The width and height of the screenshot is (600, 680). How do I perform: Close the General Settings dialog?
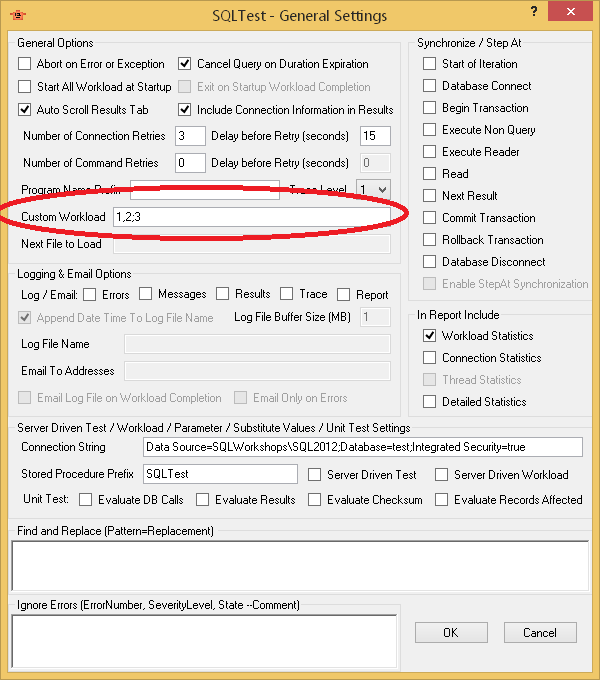pyautogui.click(x=570, y=11)
